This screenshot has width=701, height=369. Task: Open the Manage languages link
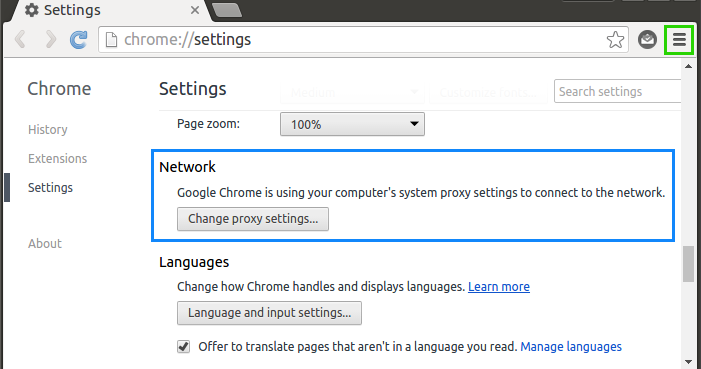tap(571, 347)
